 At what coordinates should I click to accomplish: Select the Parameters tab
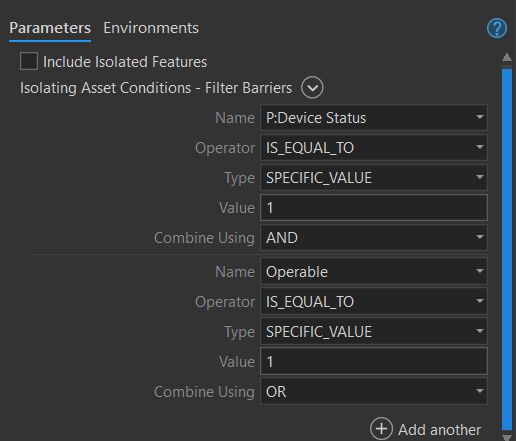pos(50,28)
